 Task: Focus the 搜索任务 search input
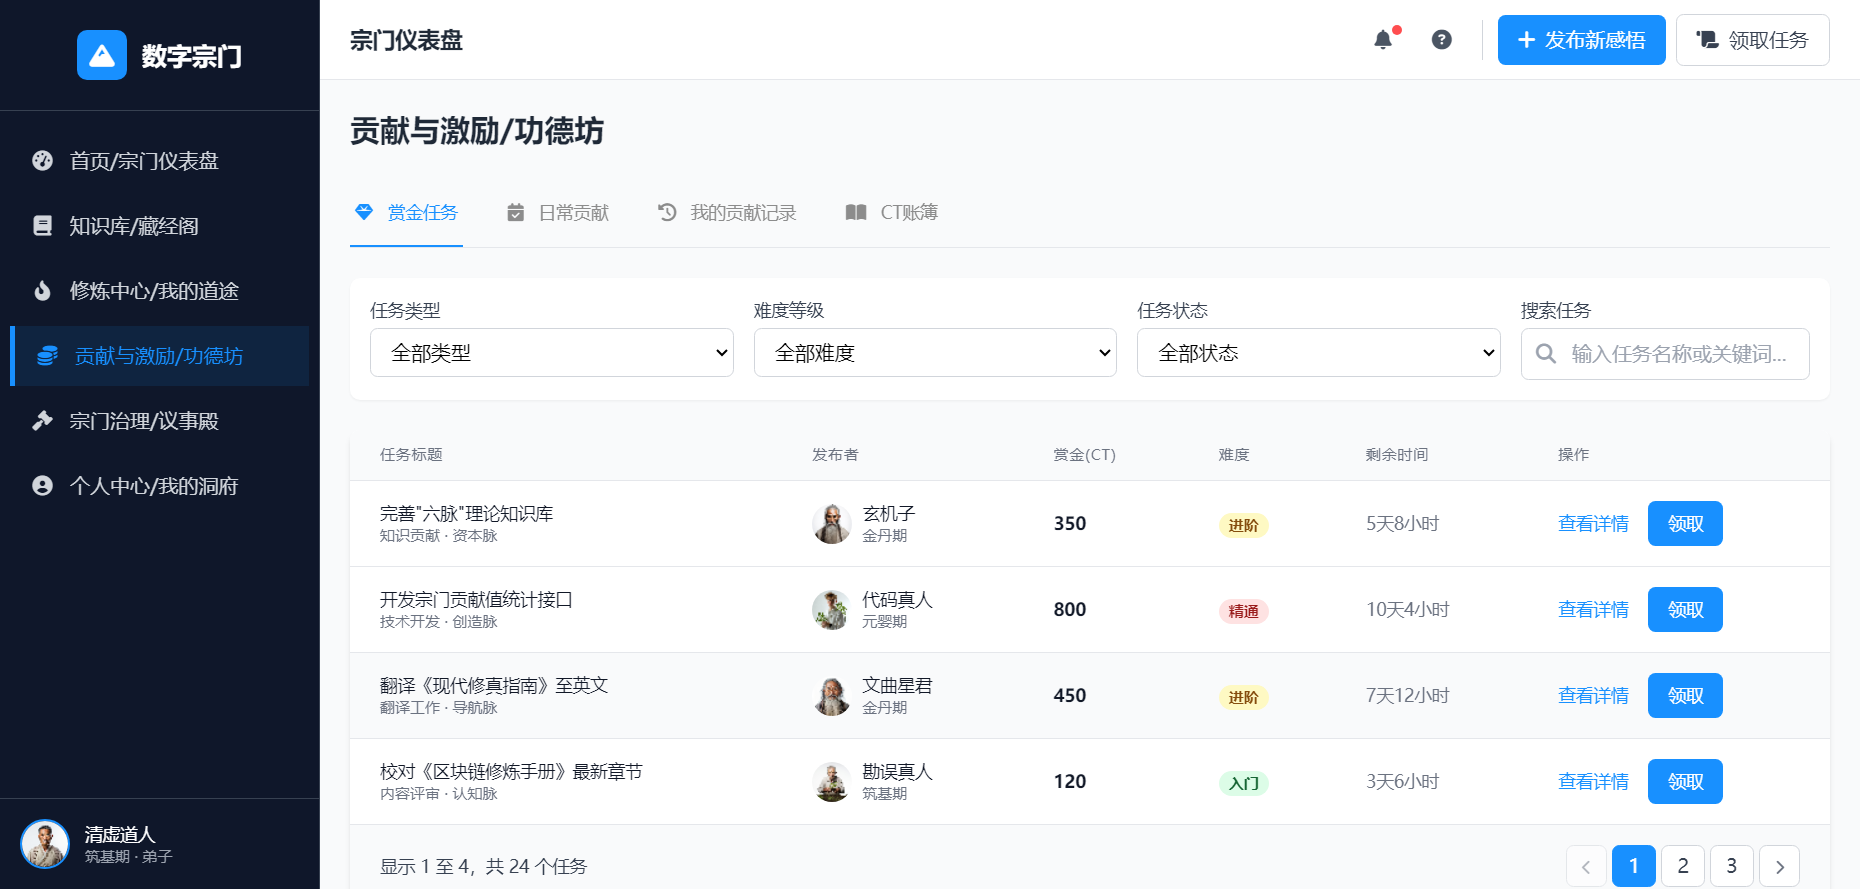pyautogui.click(x=1665, y=354)
